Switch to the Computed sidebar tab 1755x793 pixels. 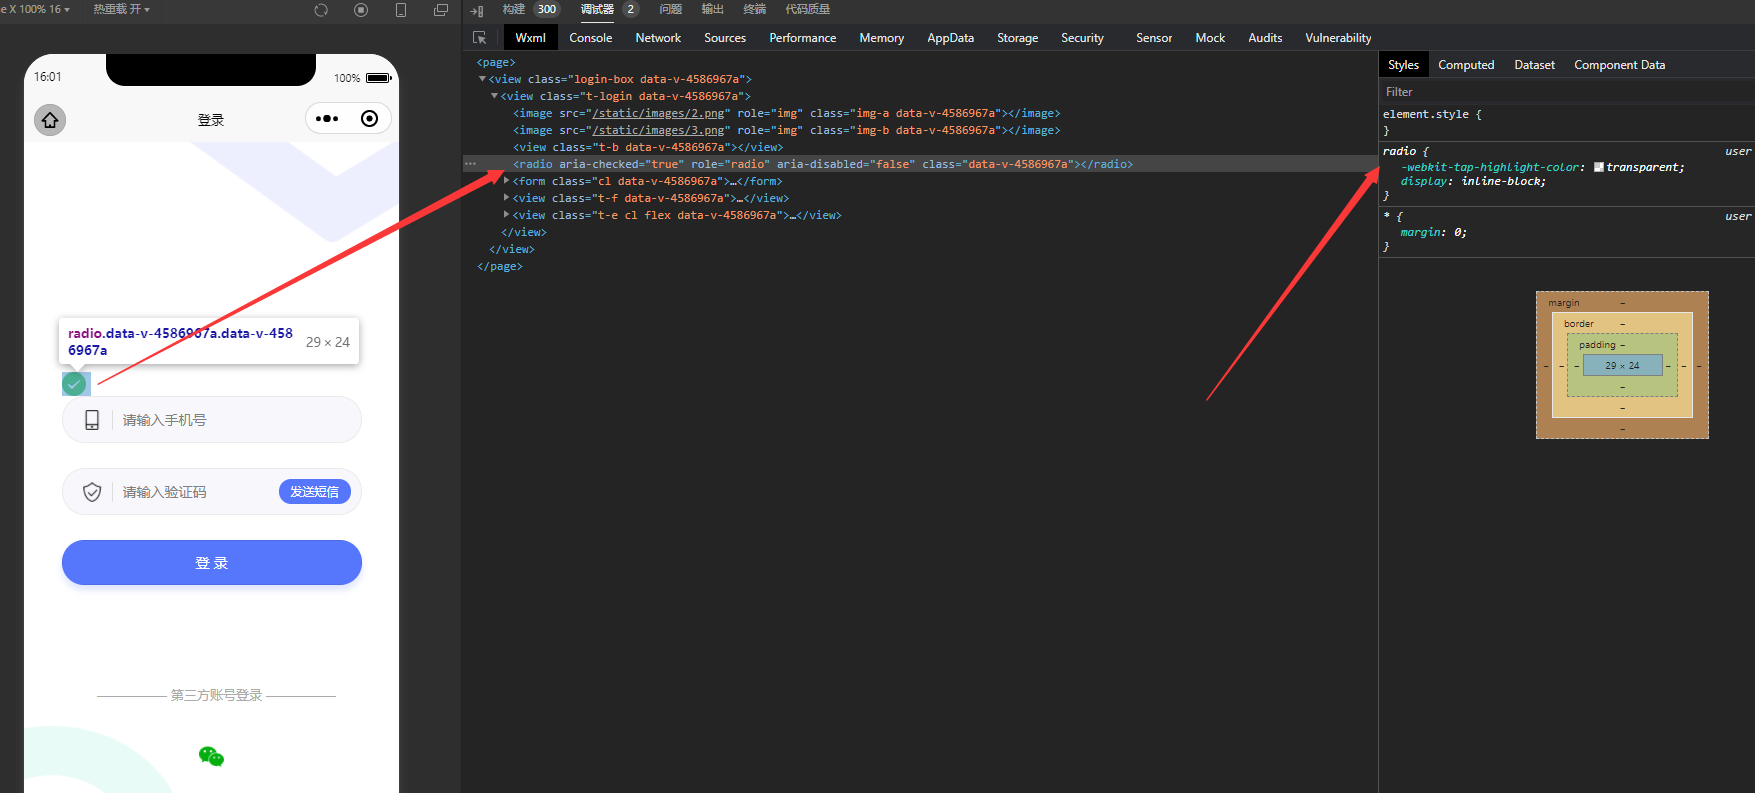(1466, 65)
